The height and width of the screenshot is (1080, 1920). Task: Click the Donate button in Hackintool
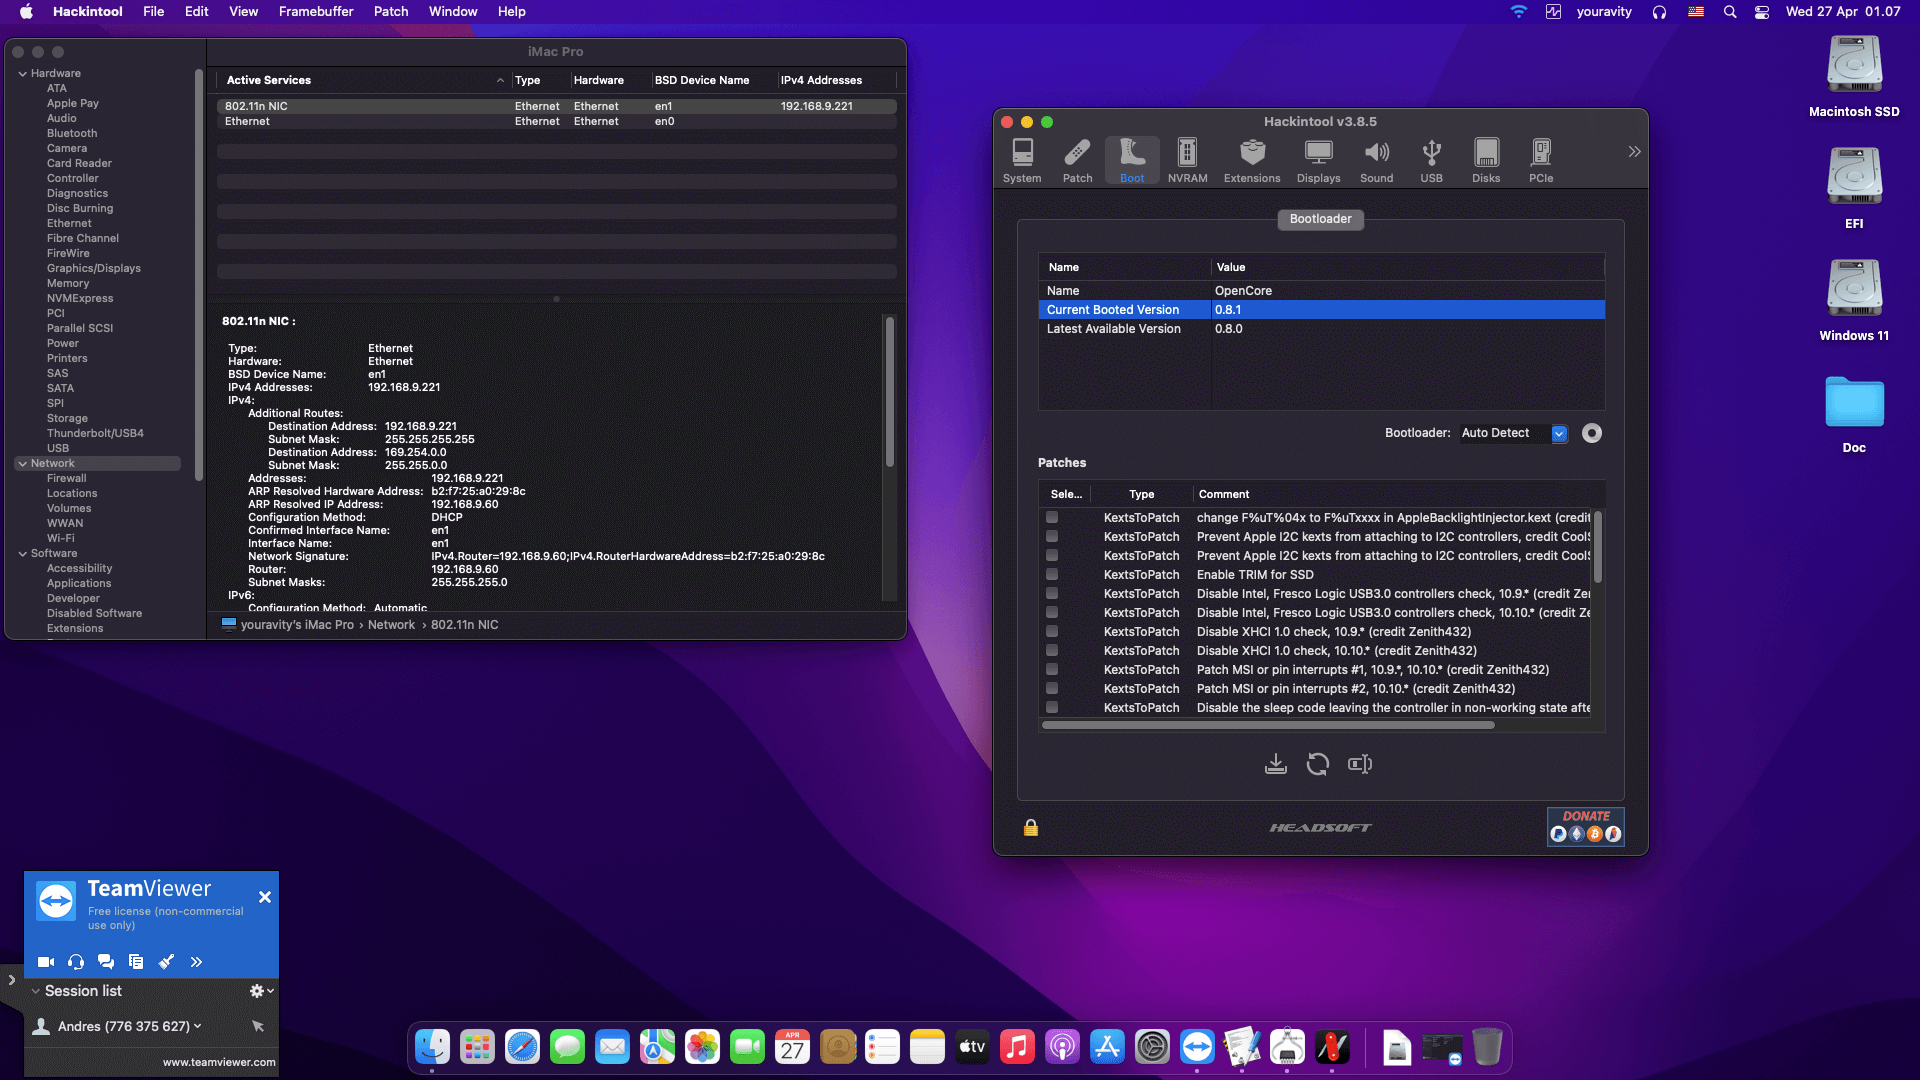pos(1586,827)
